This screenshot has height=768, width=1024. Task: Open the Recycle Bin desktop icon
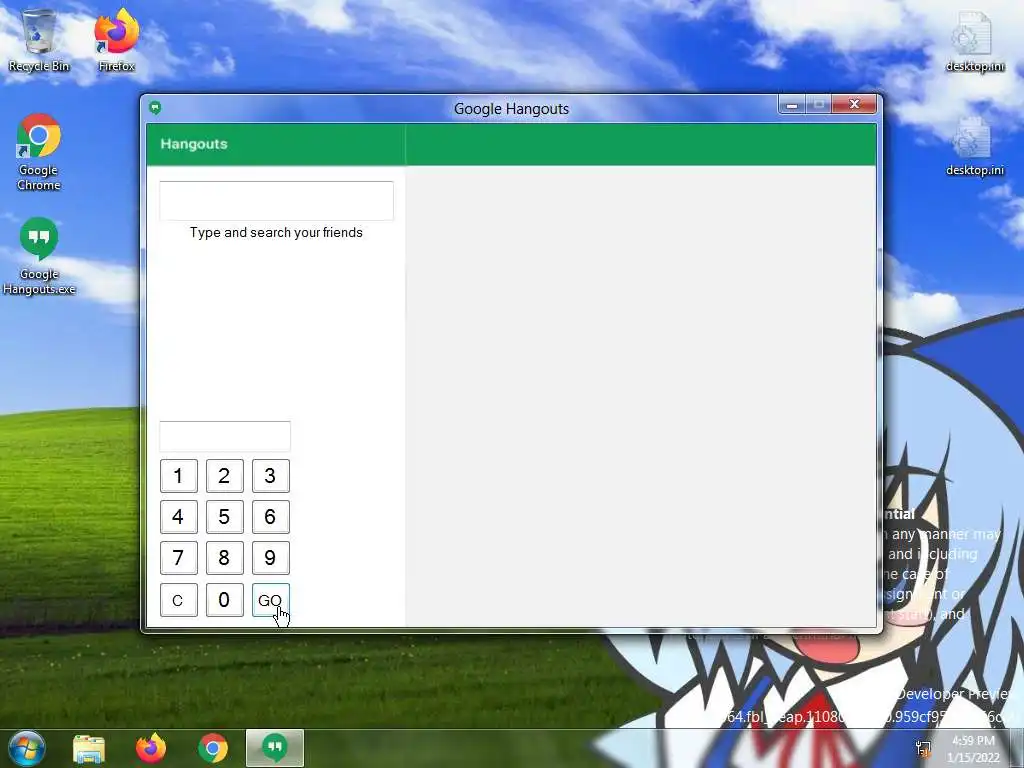click(x=39, y=40)
